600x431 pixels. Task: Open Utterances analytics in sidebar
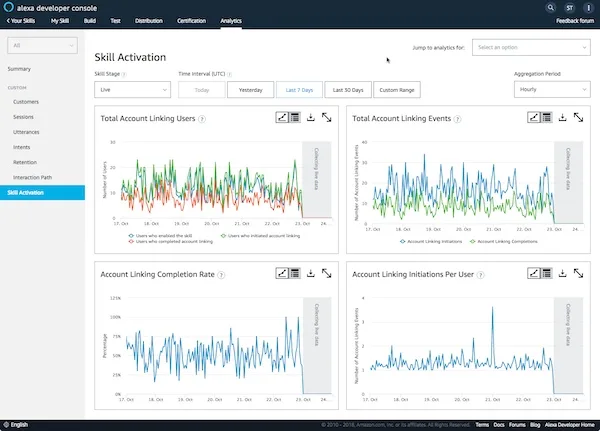26,132
